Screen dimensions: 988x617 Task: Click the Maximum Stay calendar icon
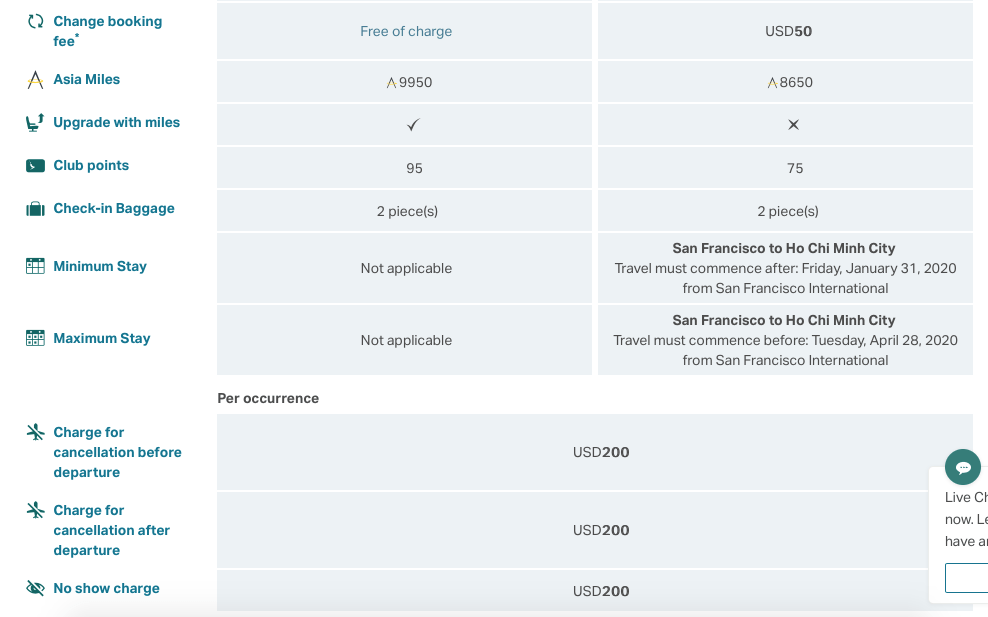[36, 338]
